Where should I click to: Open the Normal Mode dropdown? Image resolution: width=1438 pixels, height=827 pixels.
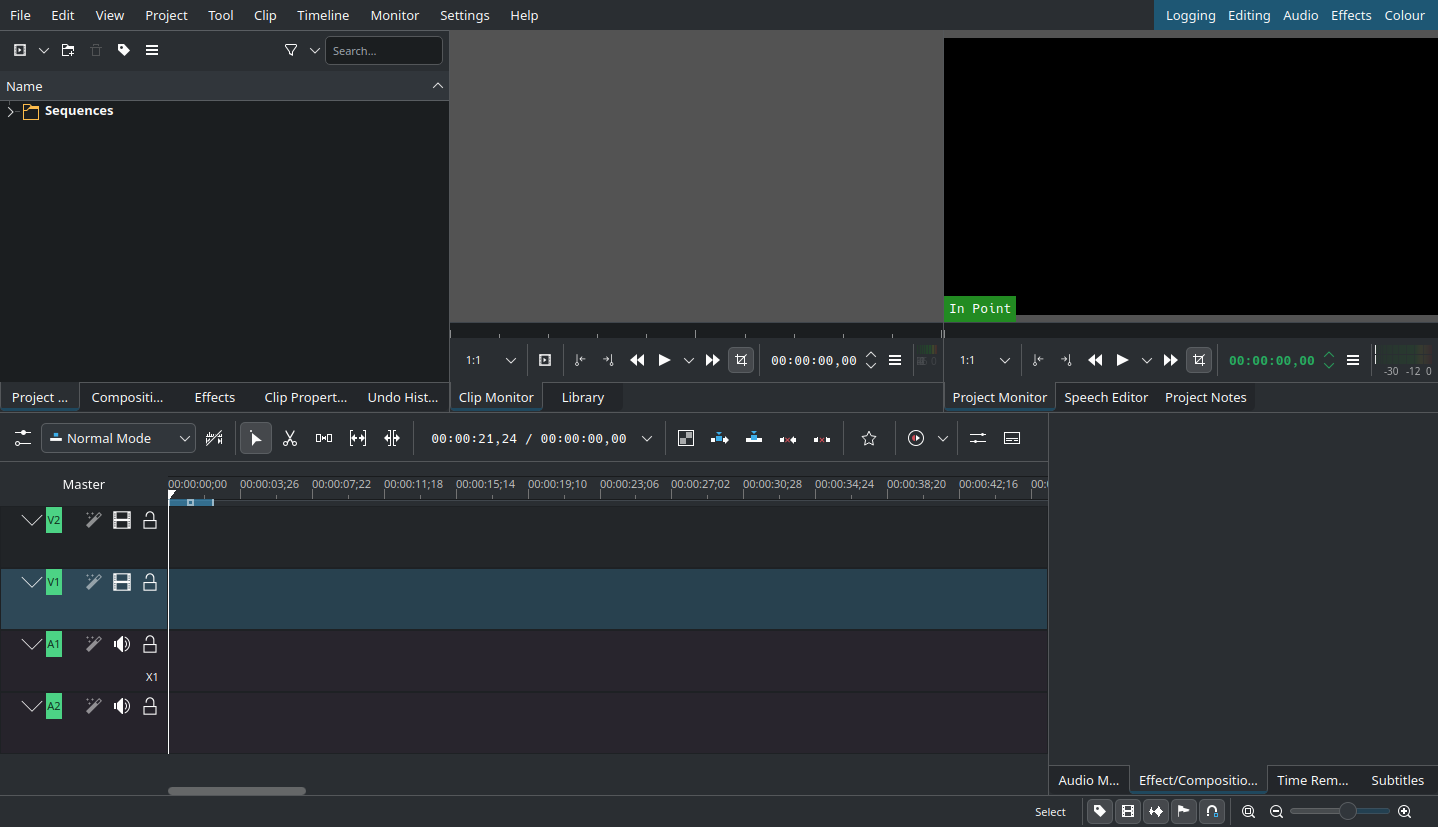click(x=118, y=438)
